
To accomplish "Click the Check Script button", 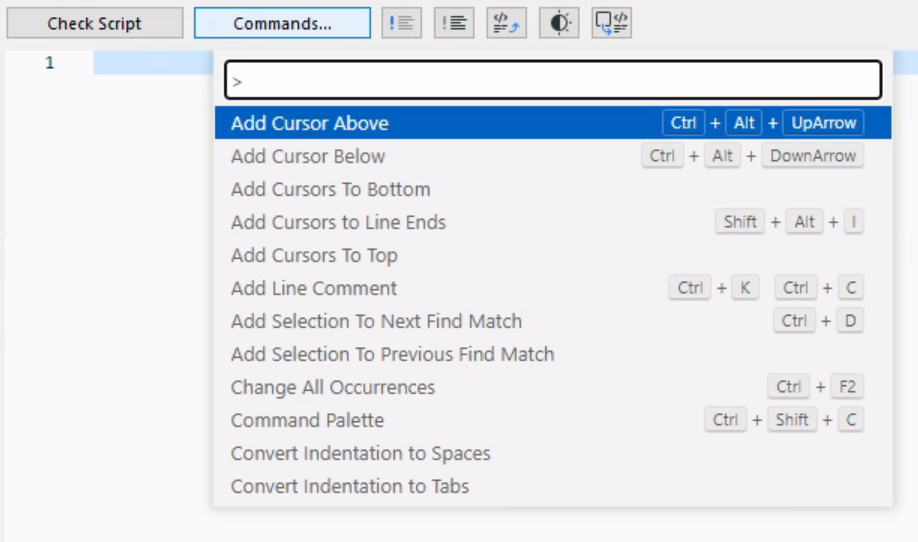I will [95, 23].
